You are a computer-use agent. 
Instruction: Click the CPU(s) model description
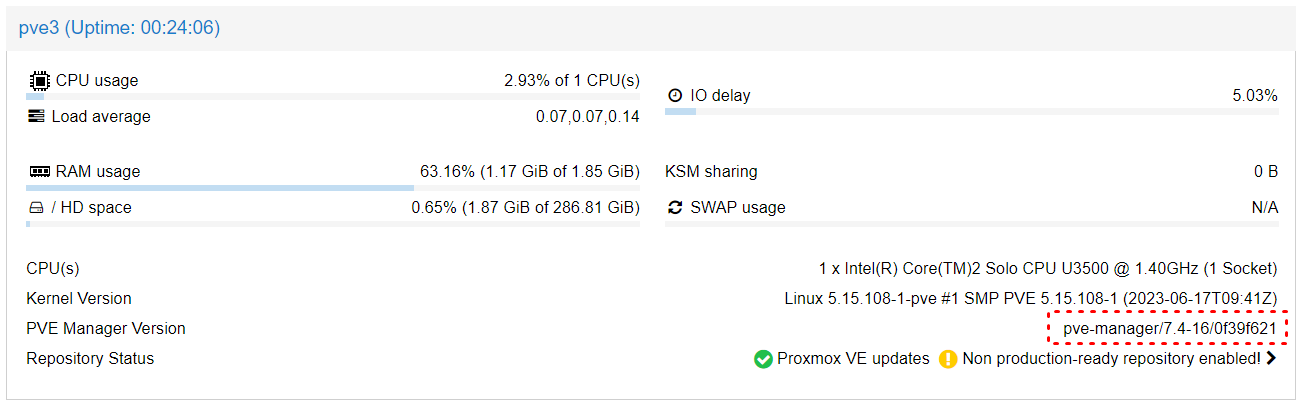coord(1048,268)
